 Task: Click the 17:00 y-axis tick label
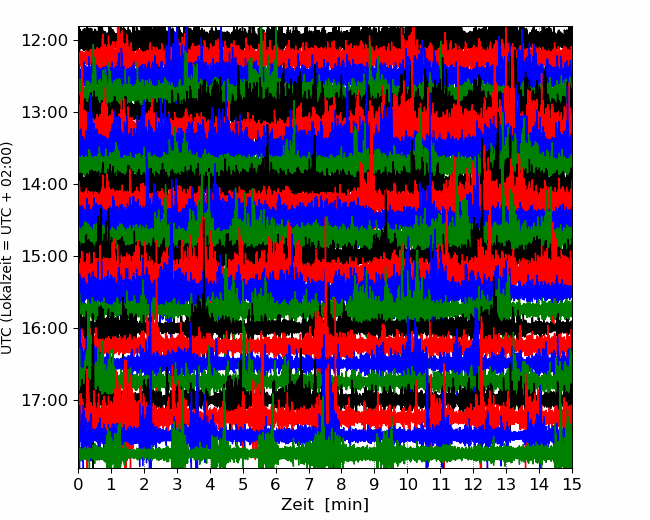pos(44,400)
